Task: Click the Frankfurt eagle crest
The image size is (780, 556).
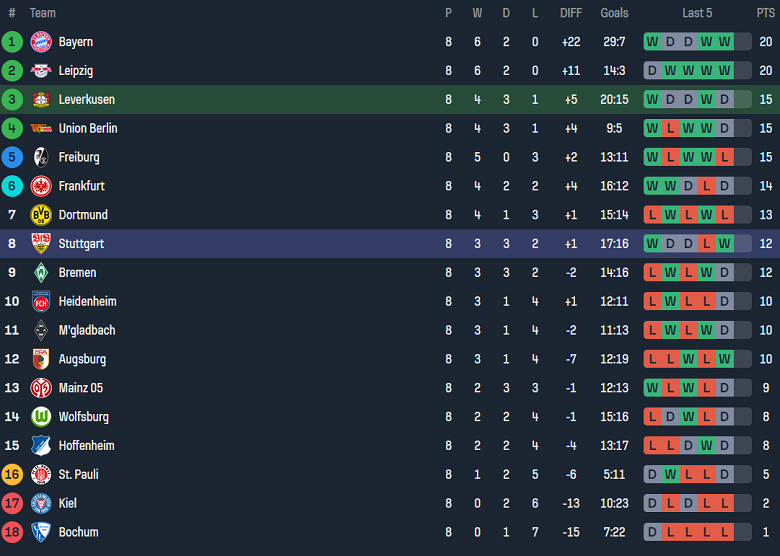Action: coord(41,186)
